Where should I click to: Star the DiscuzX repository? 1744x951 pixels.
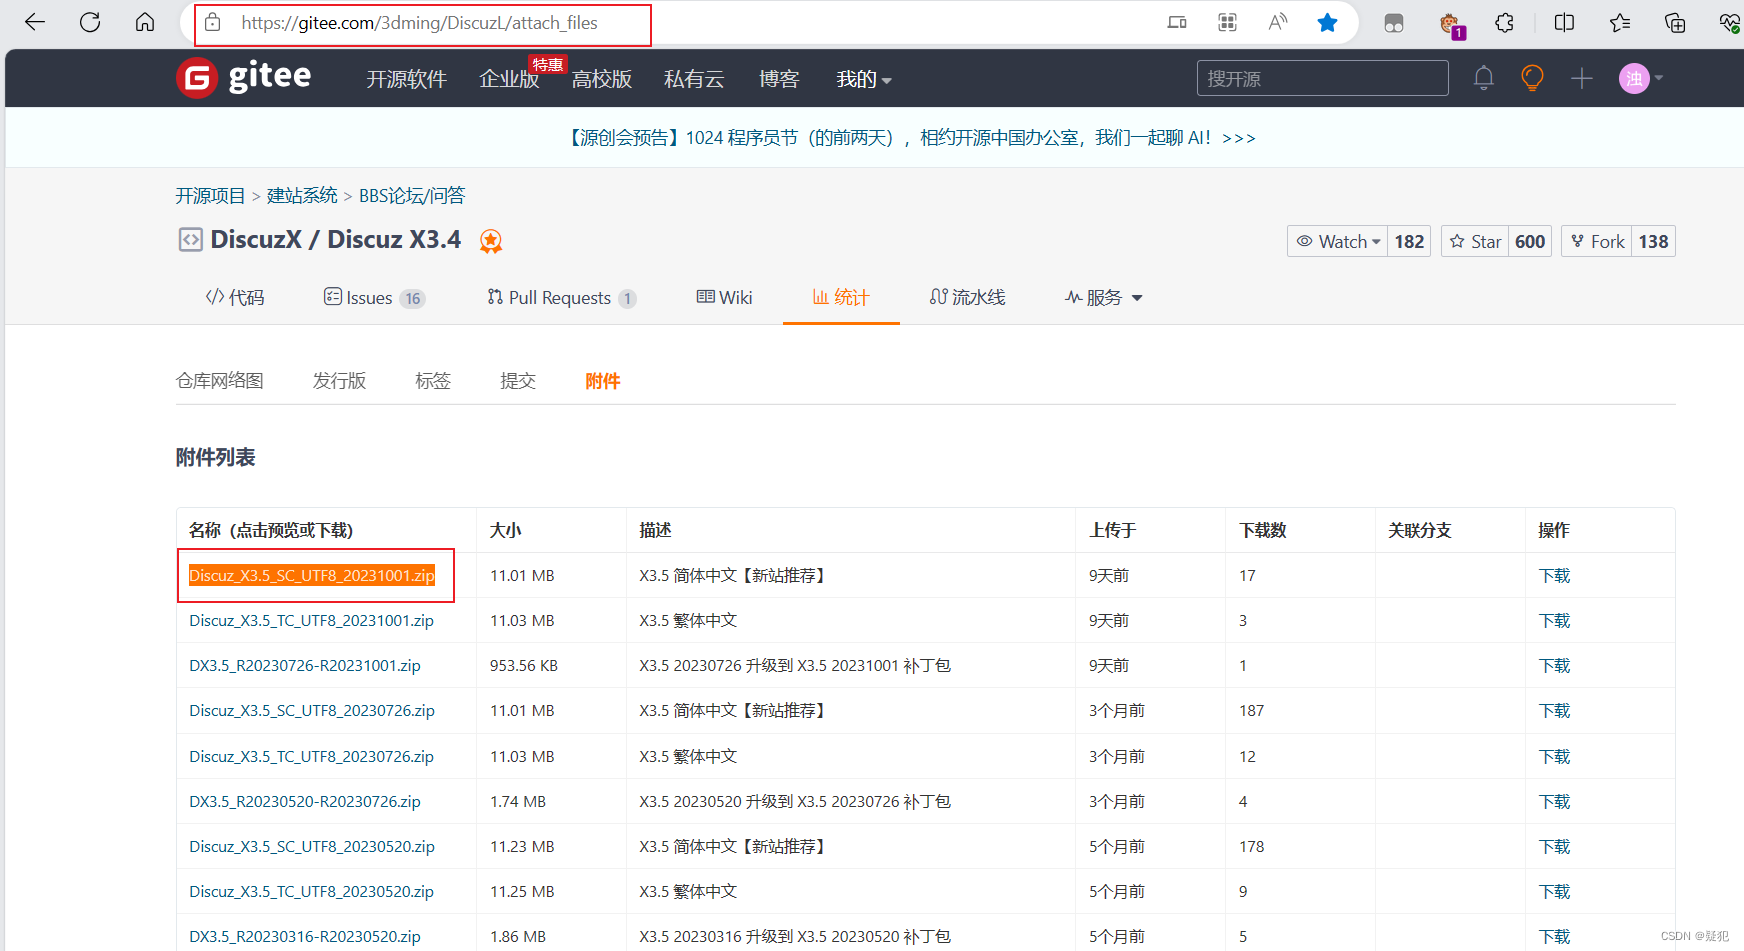coord(1473,240)
